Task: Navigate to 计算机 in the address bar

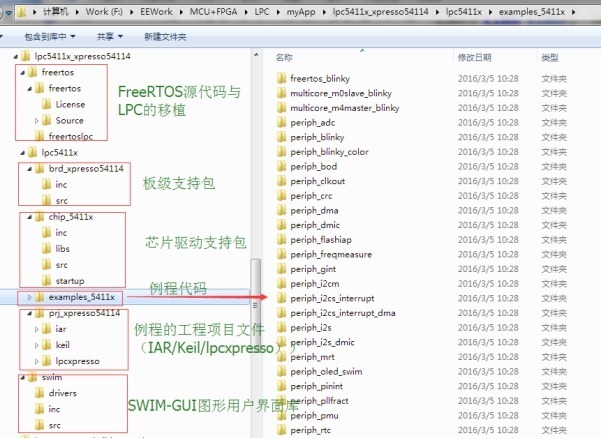Action: (56, 12)
